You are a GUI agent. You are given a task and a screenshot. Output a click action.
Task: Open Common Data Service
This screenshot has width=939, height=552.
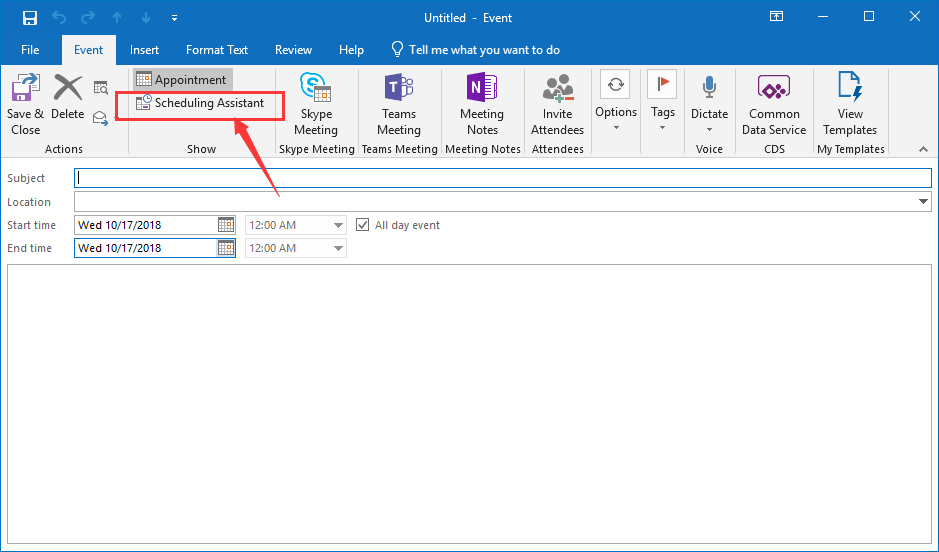click(773, 90)
